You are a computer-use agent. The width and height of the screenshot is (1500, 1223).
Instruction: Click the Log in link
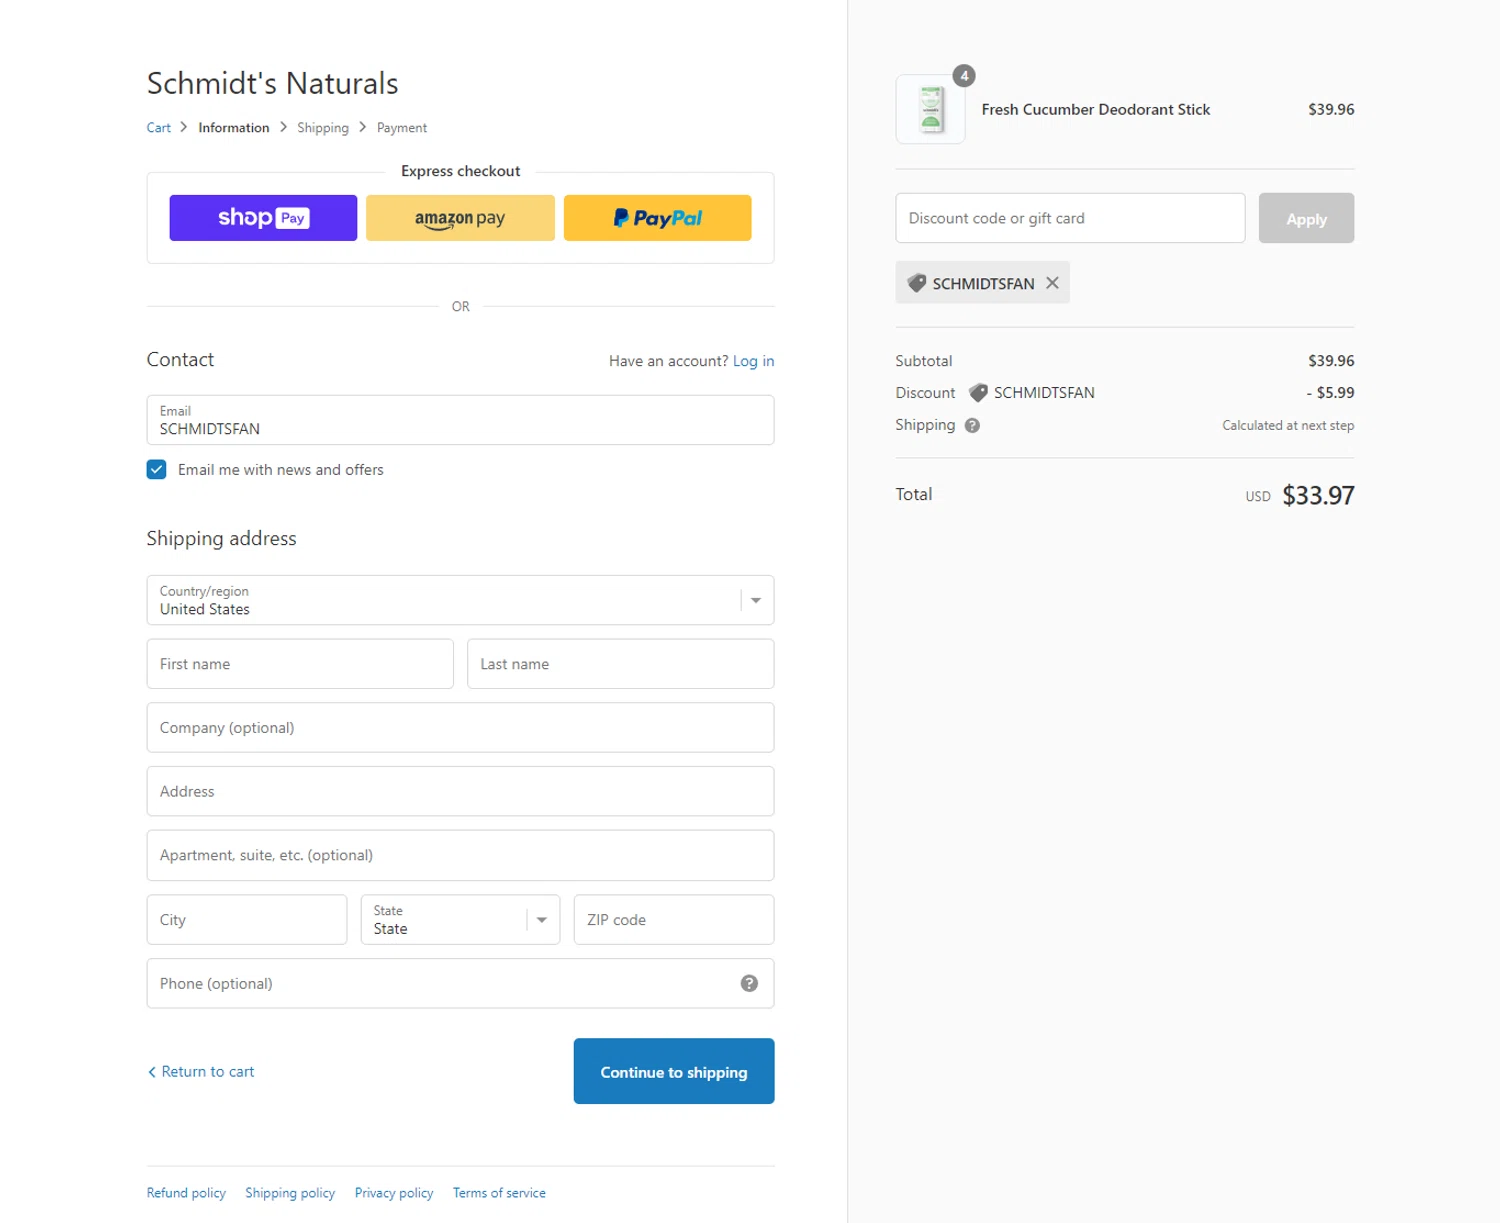(x=753, y=361)
